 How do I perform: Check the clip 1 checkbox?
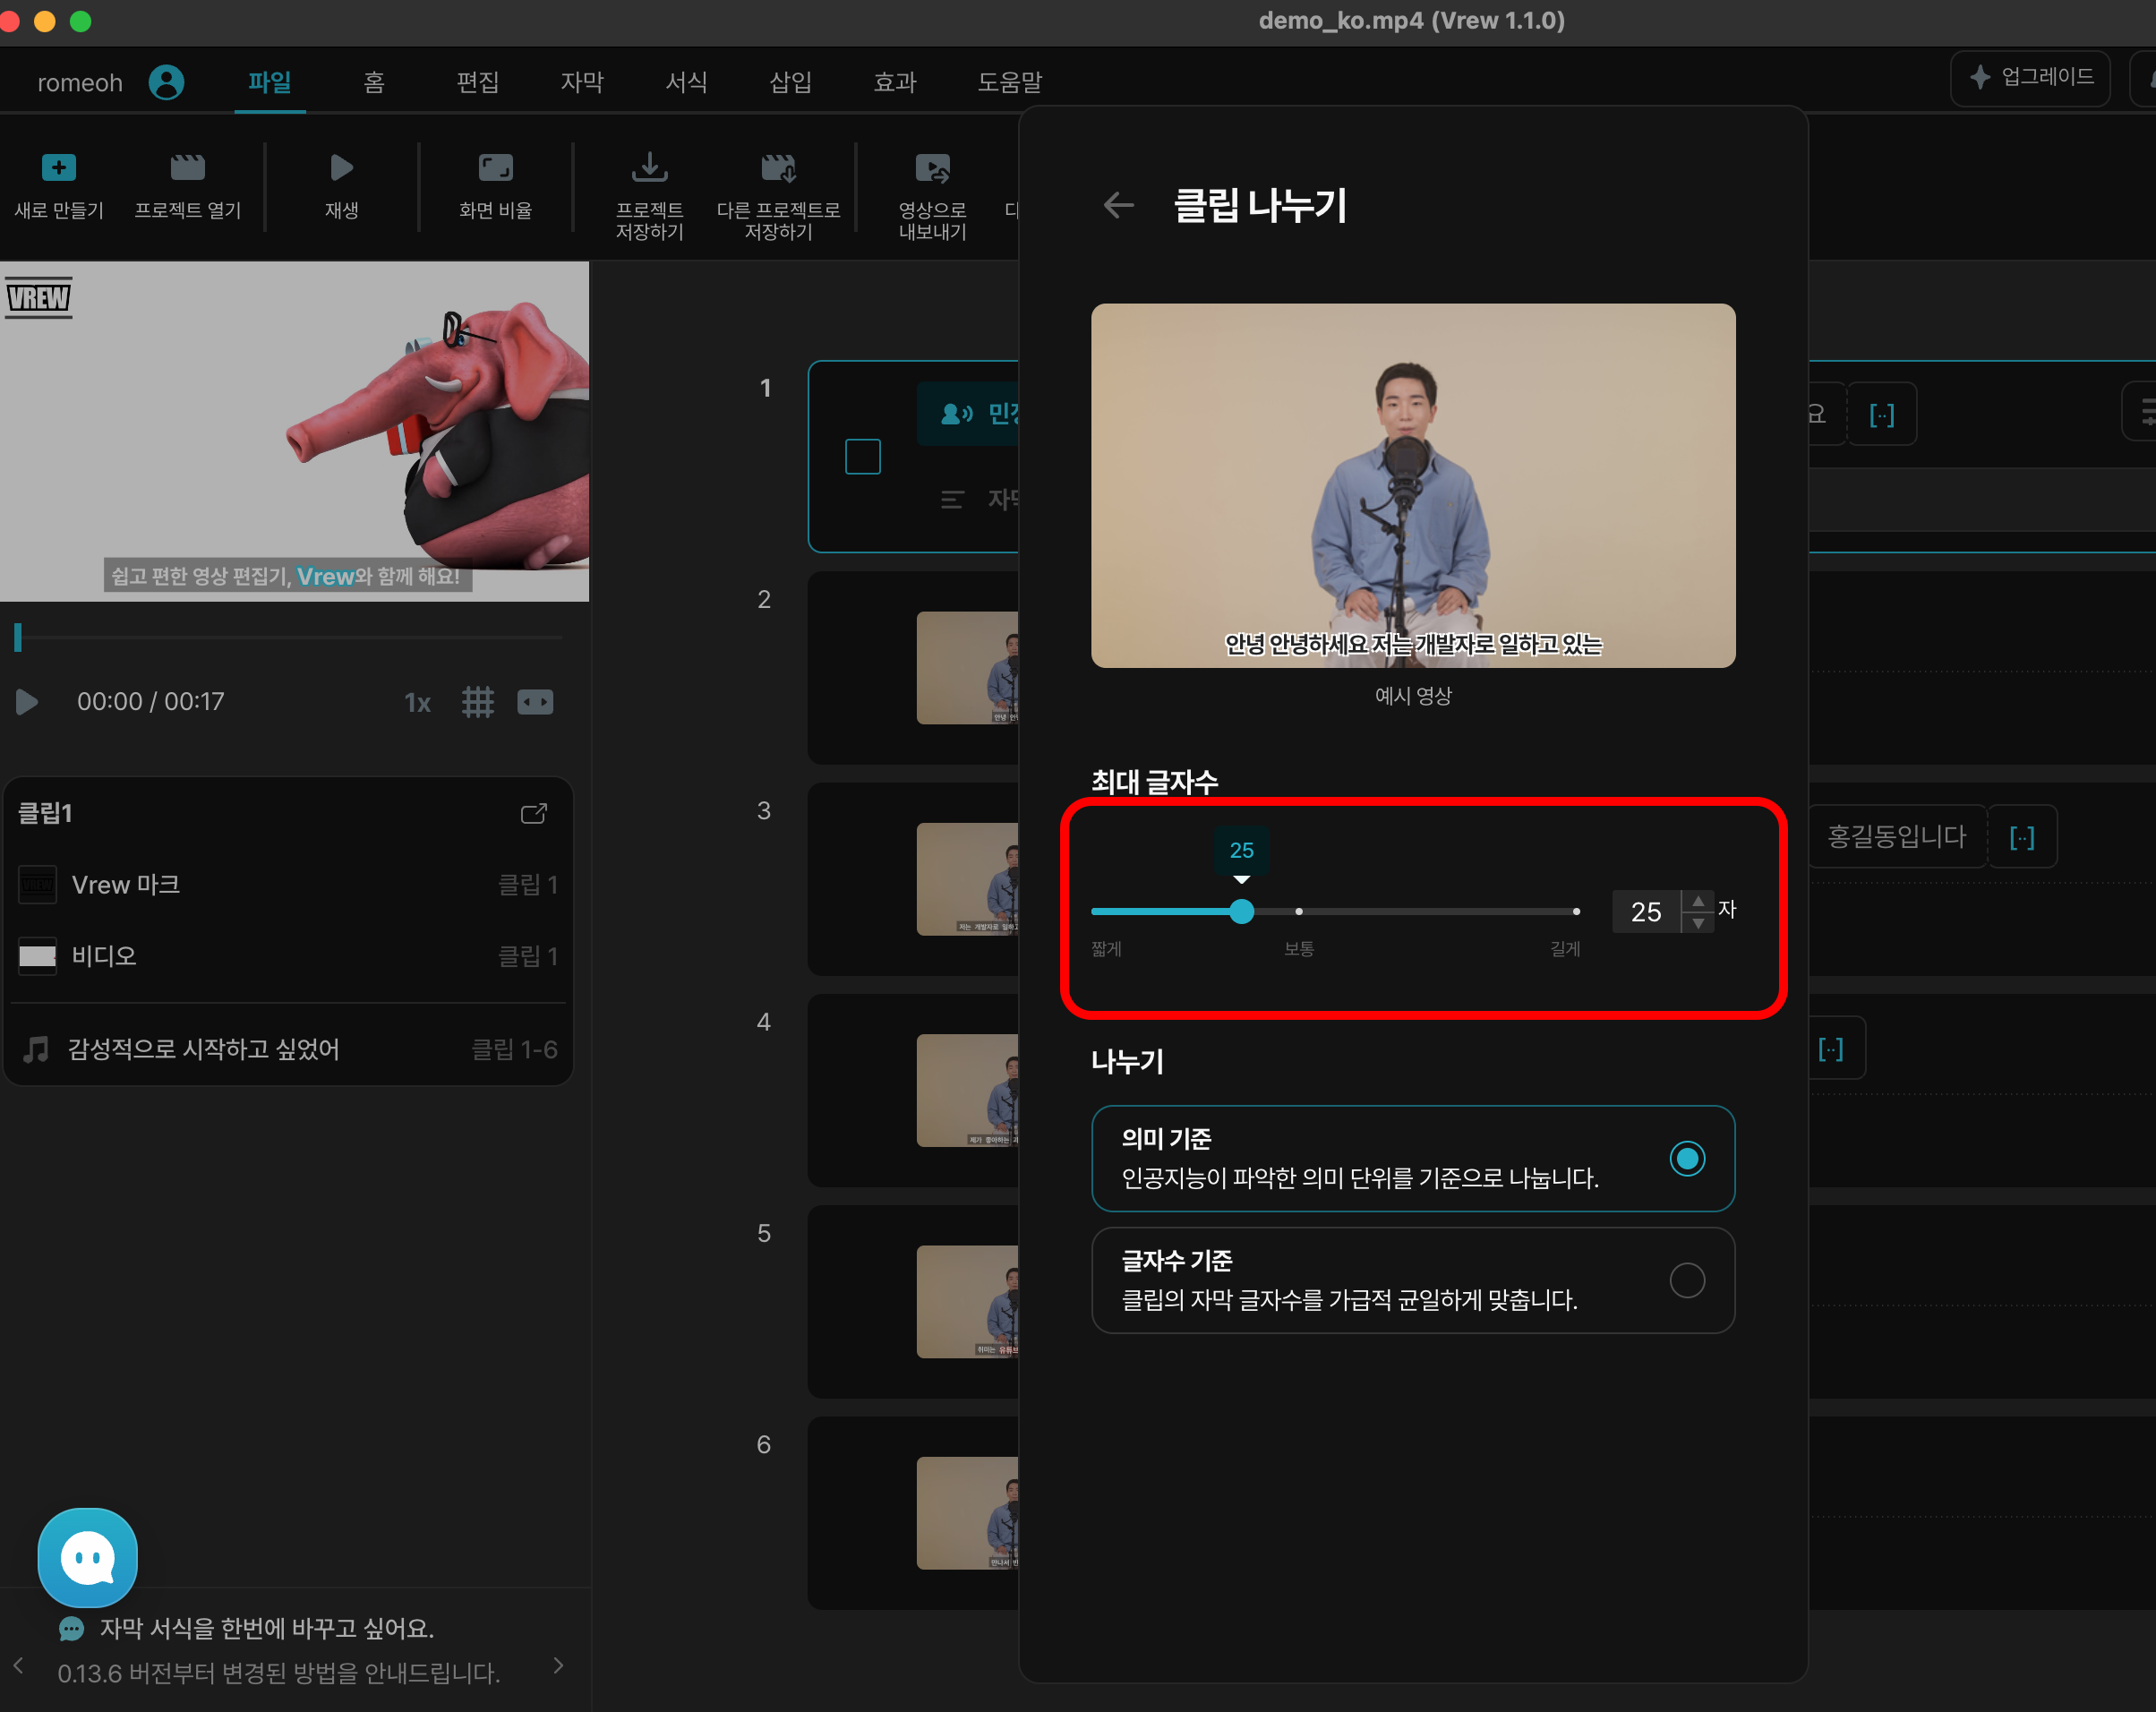click(862, 457)
